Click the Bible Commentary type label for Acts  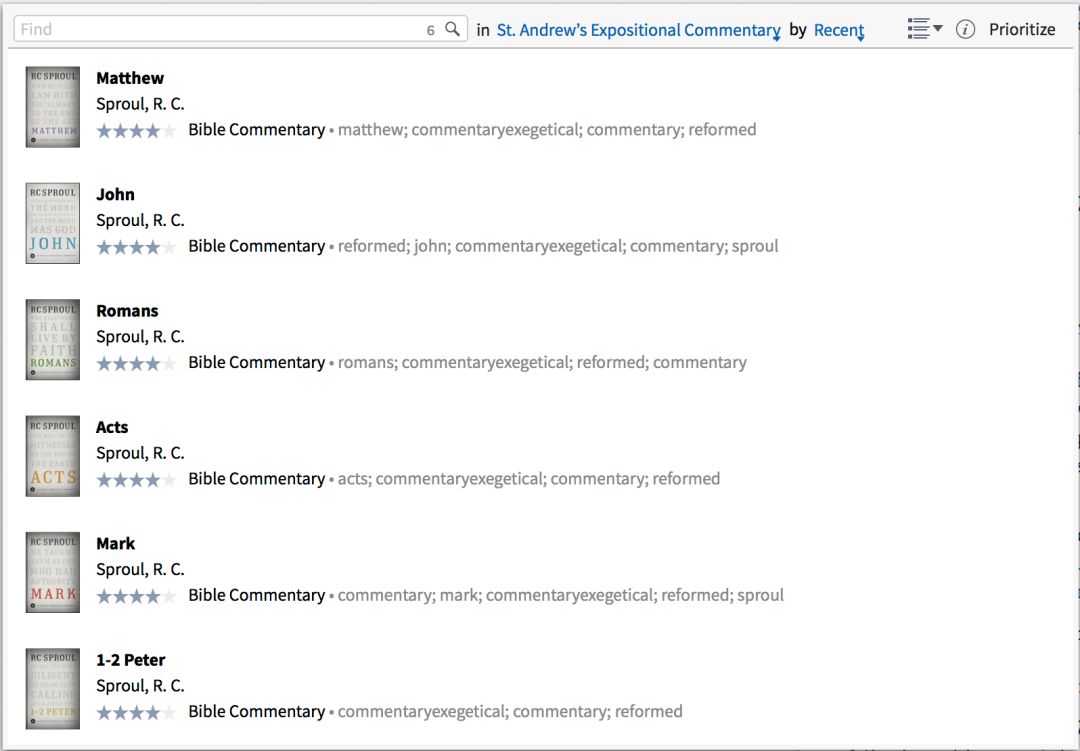[257, 479]
